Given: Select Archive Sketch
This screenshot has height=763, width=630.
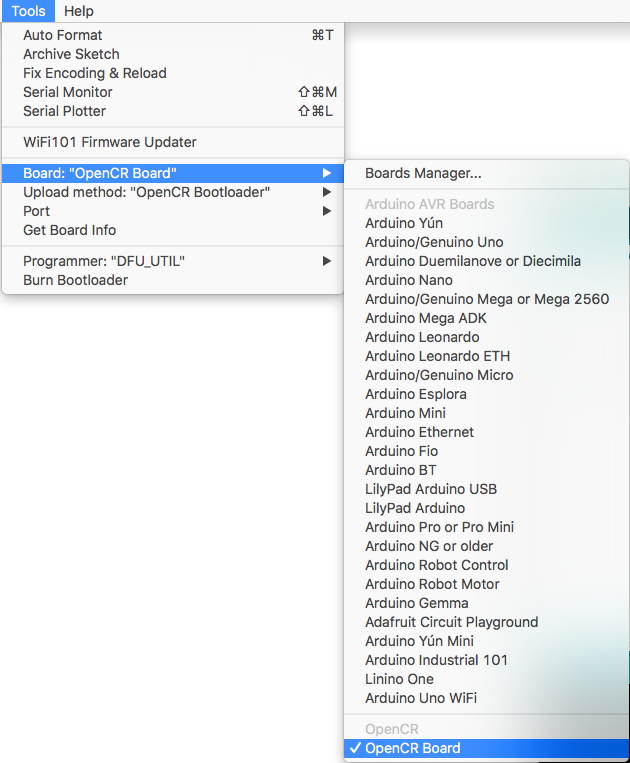Looking at the screenshot, I should coord(173,54).
